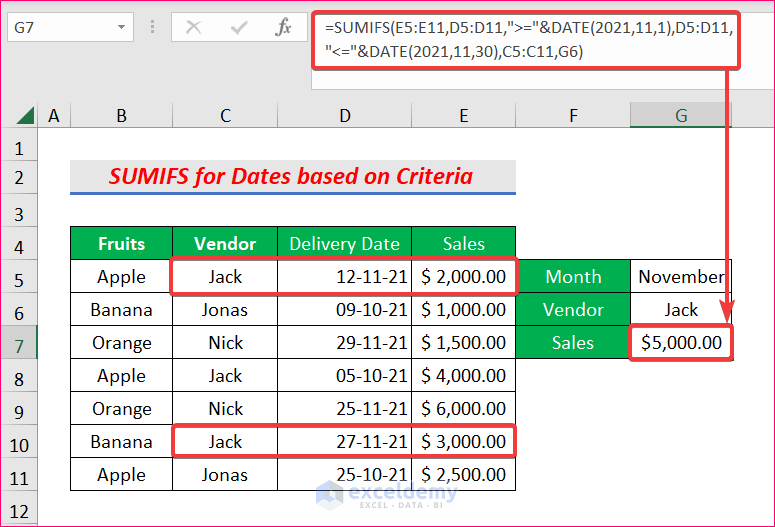775x527 pixels.
Task: Click the date cell '25-10-21'
Action: 344,475
